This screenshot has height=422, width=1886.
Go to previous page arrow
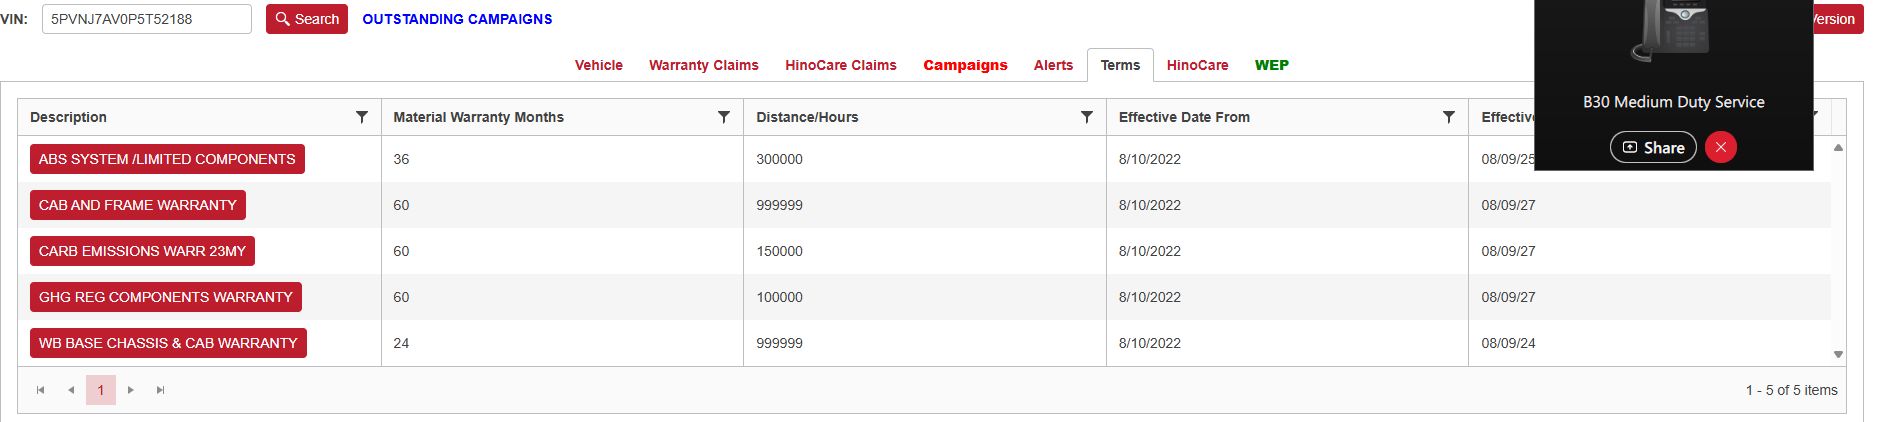(x=71, y=390)
